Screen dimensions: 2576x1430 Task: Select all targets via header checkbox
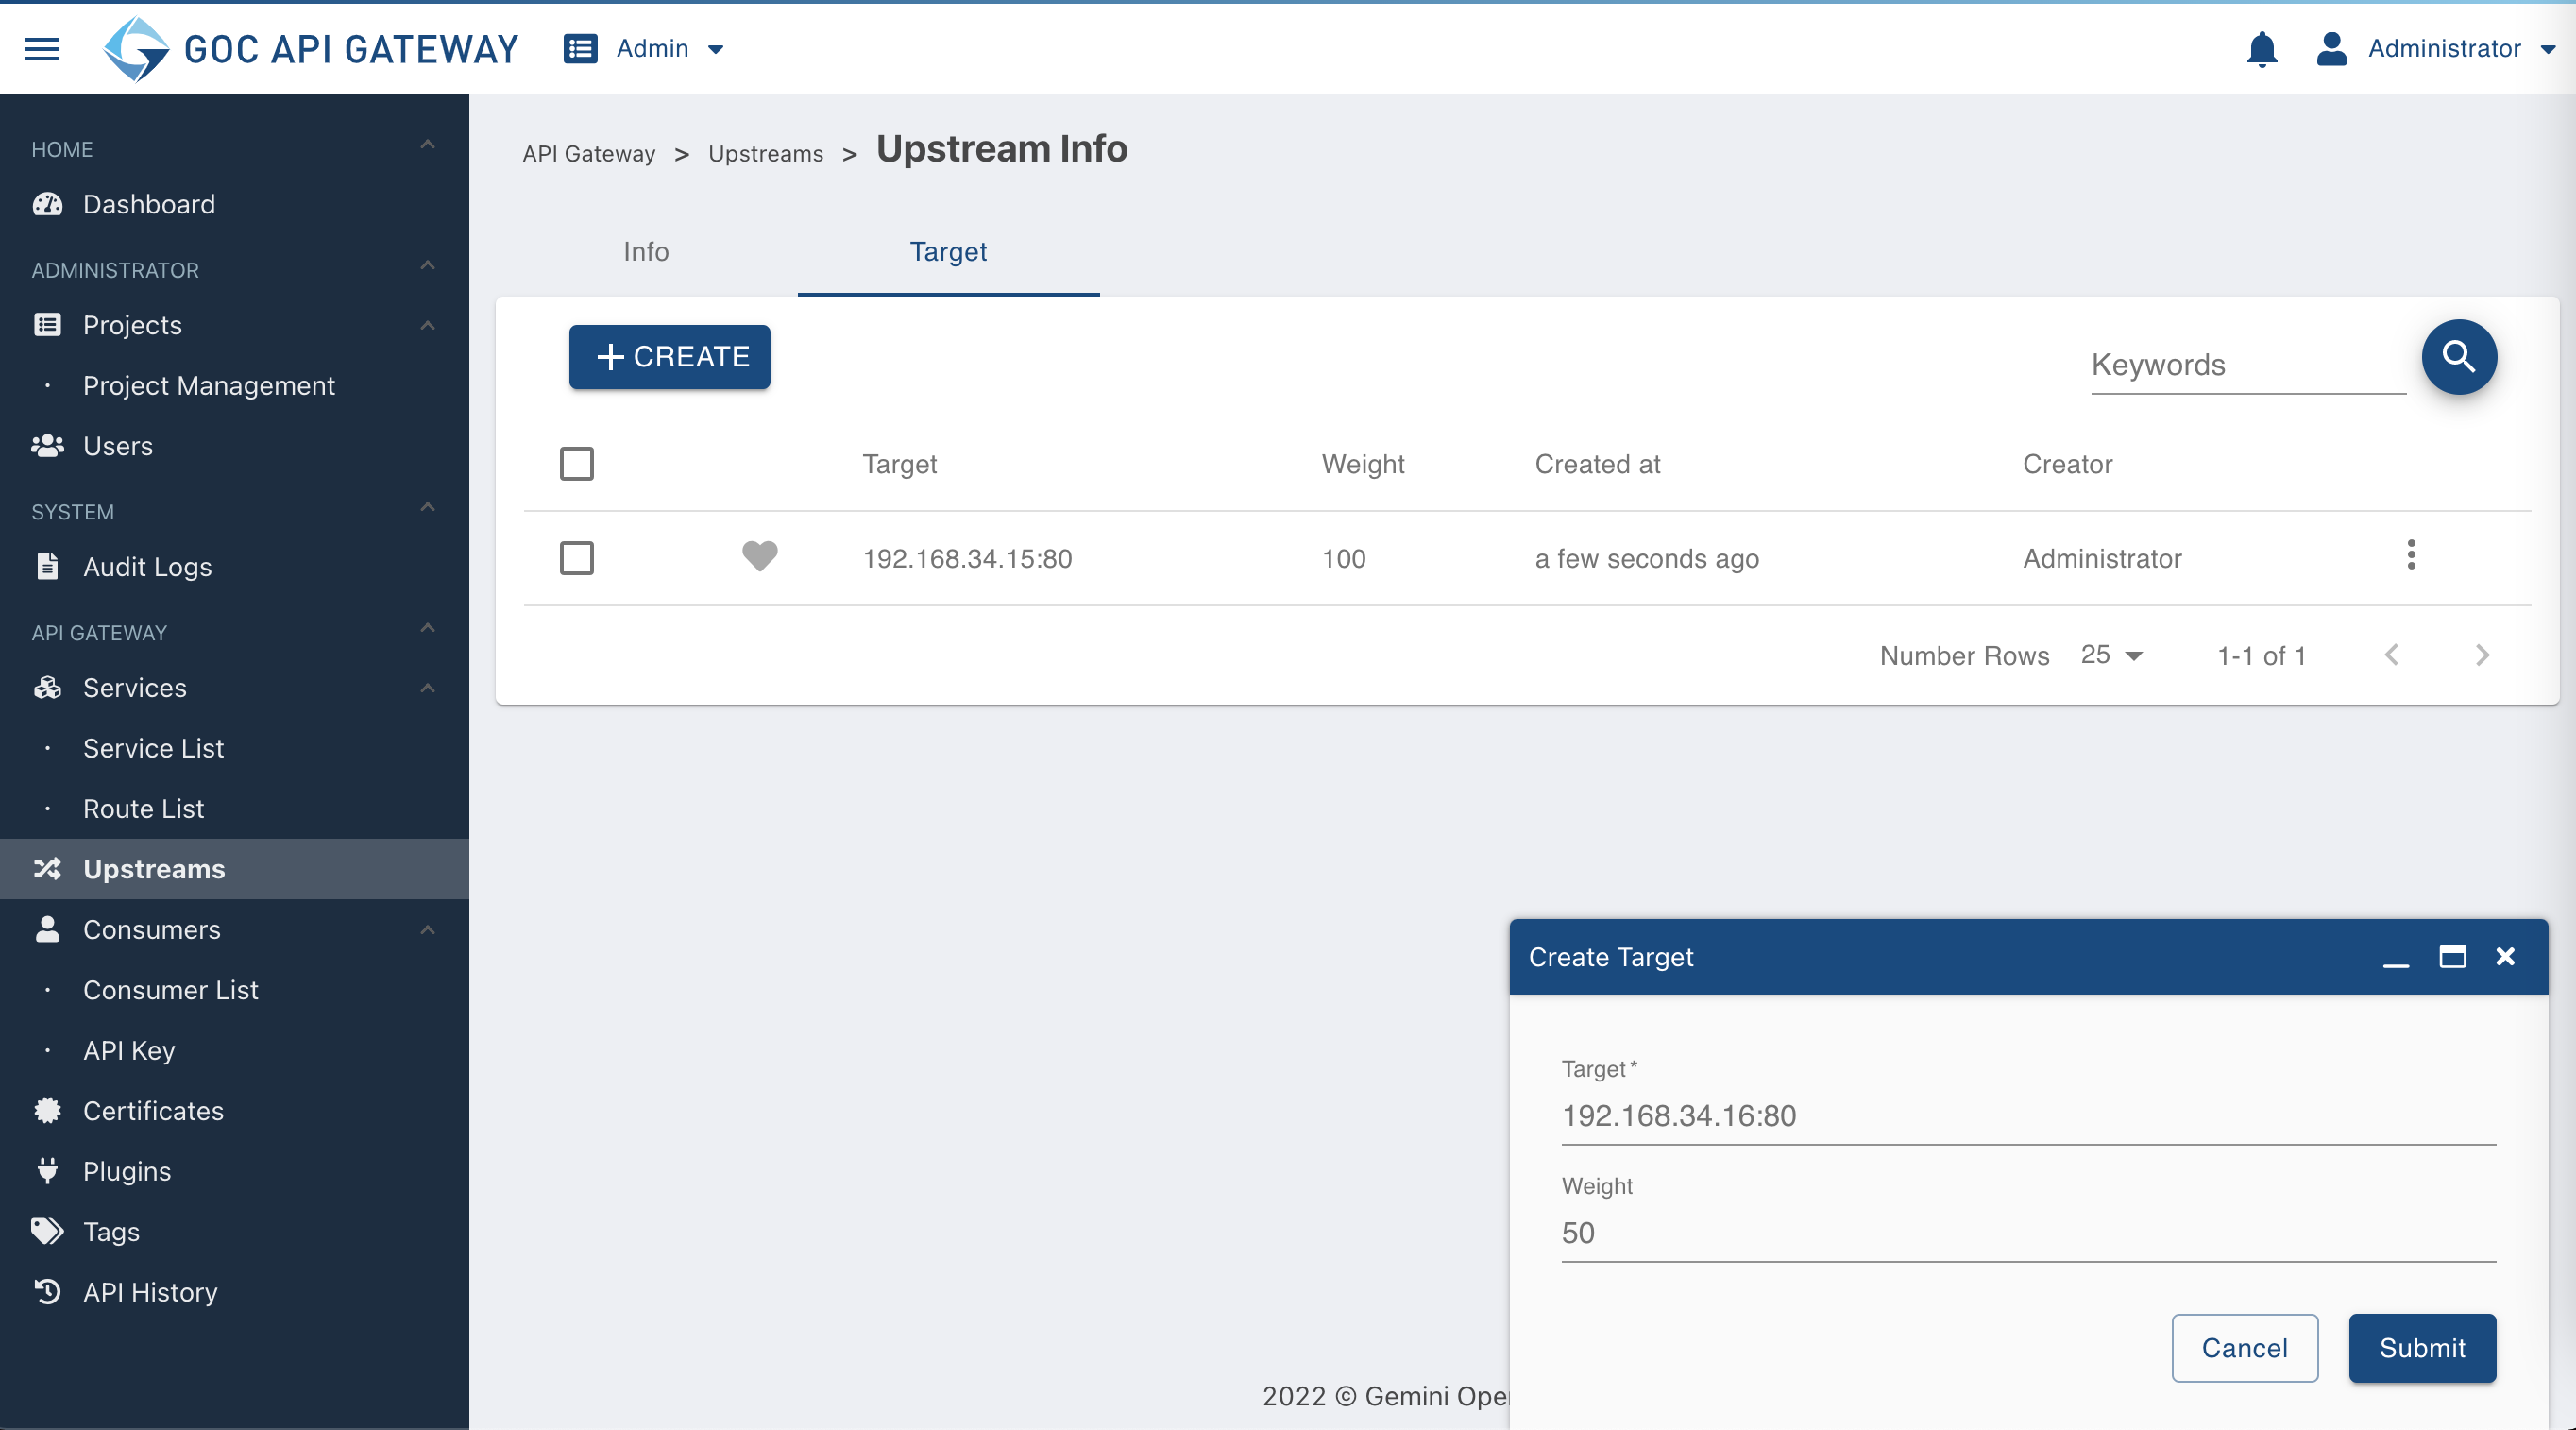[x=576, y=463]
